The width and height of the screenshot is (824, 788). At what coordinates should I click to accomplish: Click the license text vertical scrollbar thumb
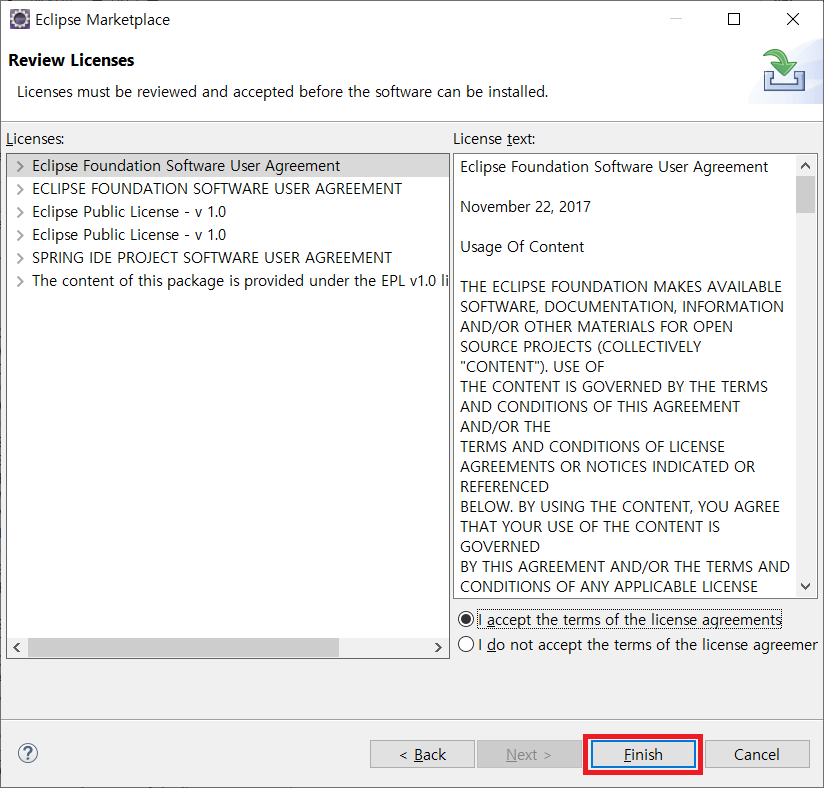point(805,195)
